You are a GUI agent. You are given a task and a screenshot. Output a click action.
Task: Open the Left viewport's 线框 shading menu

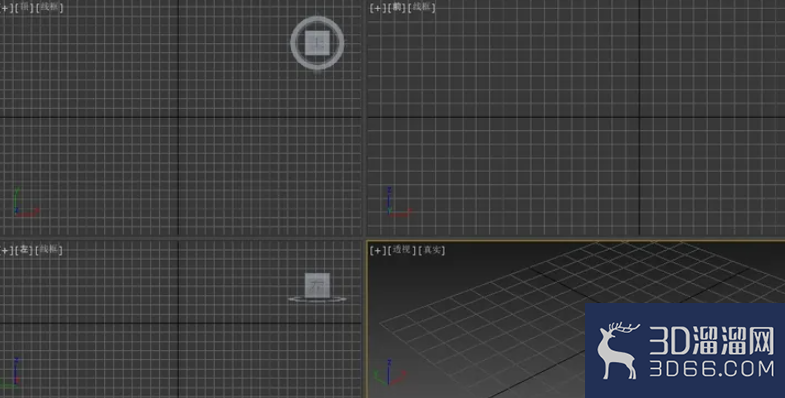coord(50,249)
